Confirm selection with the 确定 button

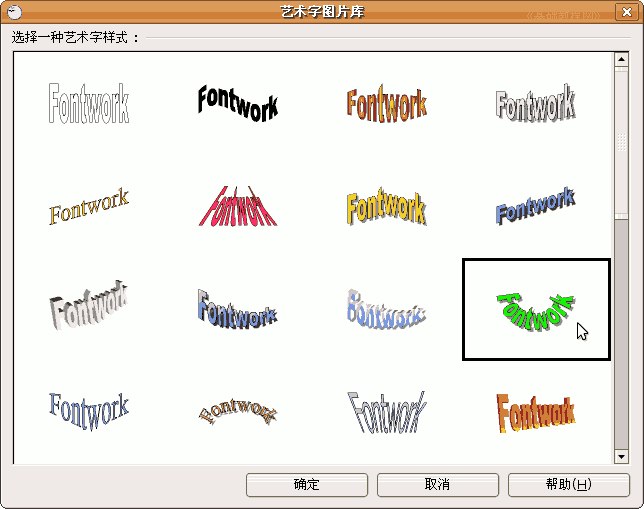tap(307, 484)
